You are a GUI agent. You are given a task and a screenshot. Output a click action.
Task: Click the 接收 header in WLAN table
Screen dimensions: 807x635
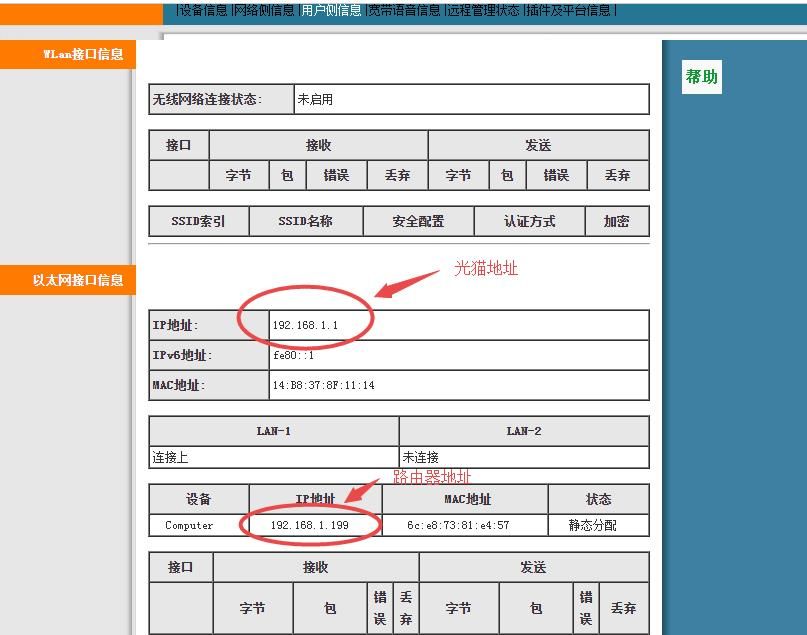coord(319,146)
